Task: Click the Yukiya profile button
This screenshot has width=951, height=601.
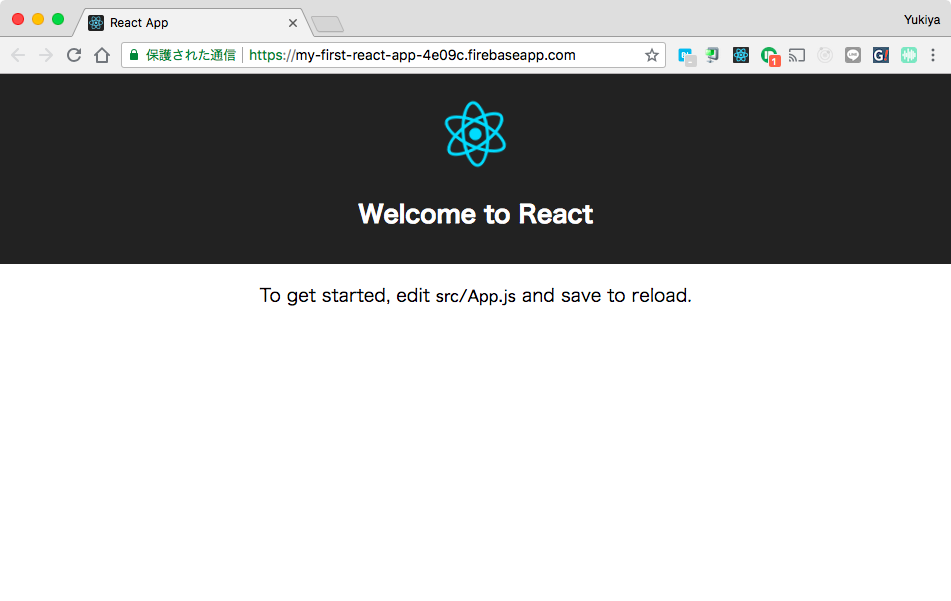Action: [922, 20]
